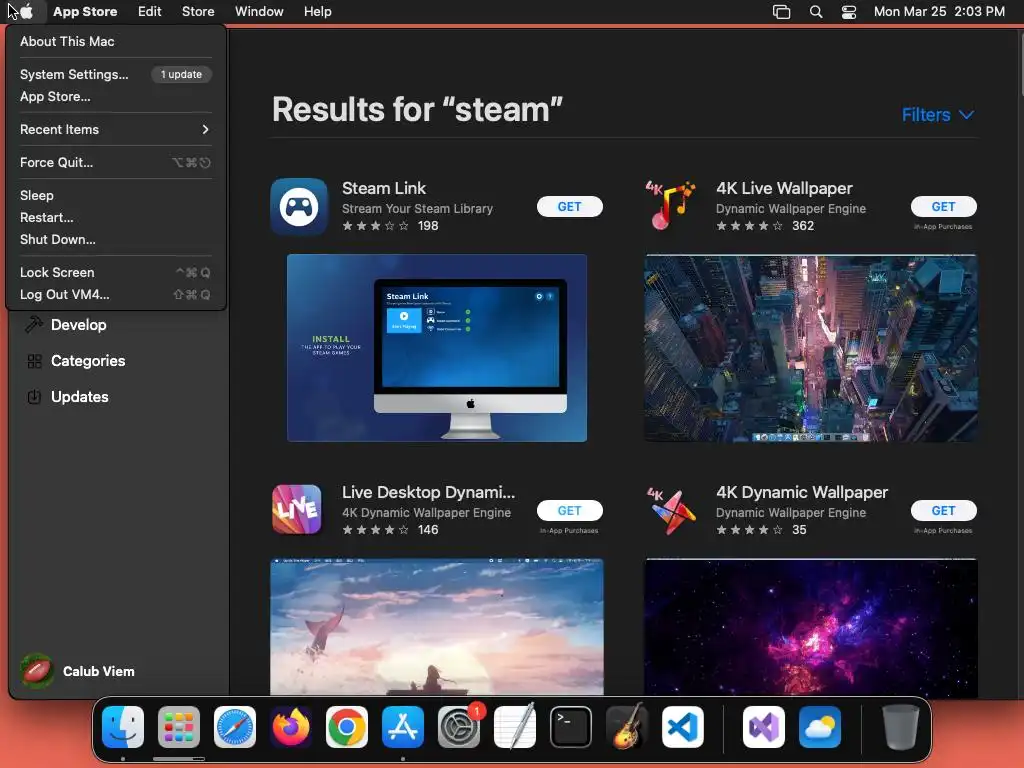Click the Live Desktop Dynamic app icon
The width and height of the screenshot is (1024, 768).
point(297,509)
